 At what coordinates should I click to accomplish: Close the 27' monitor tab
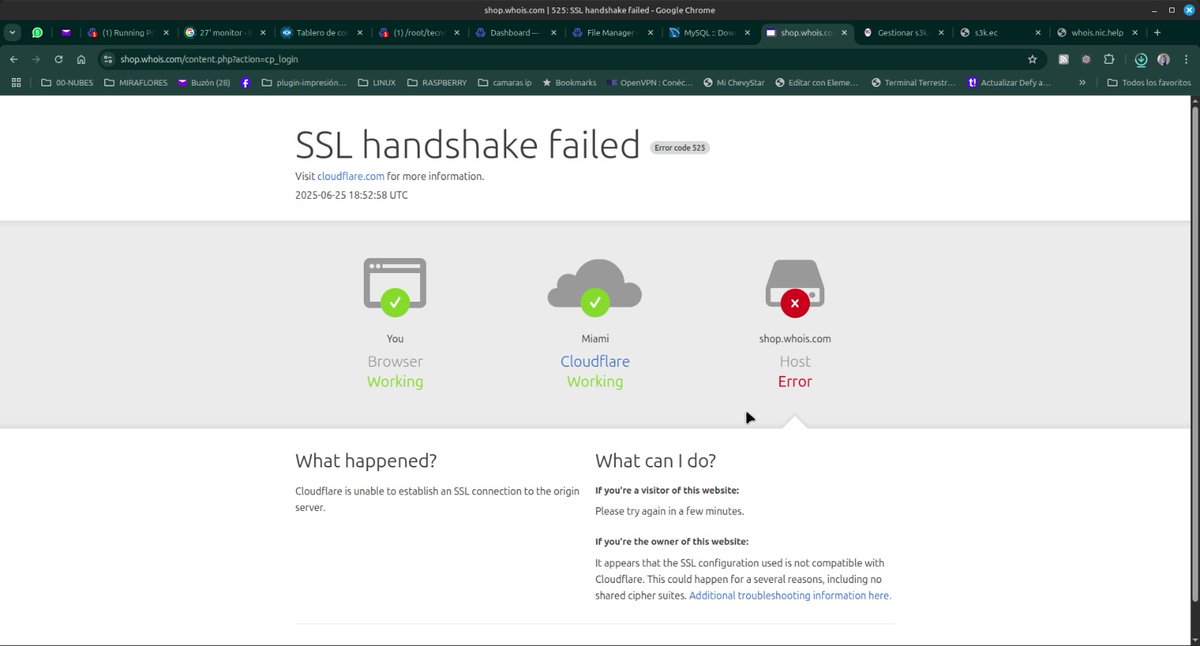263,32
